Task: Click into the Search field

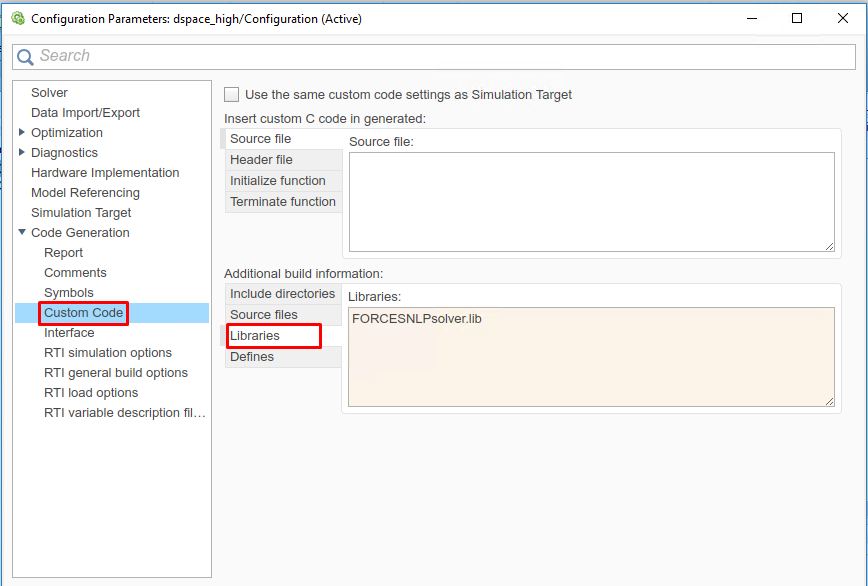Action: pyautogui.click(x=440, y=57)
